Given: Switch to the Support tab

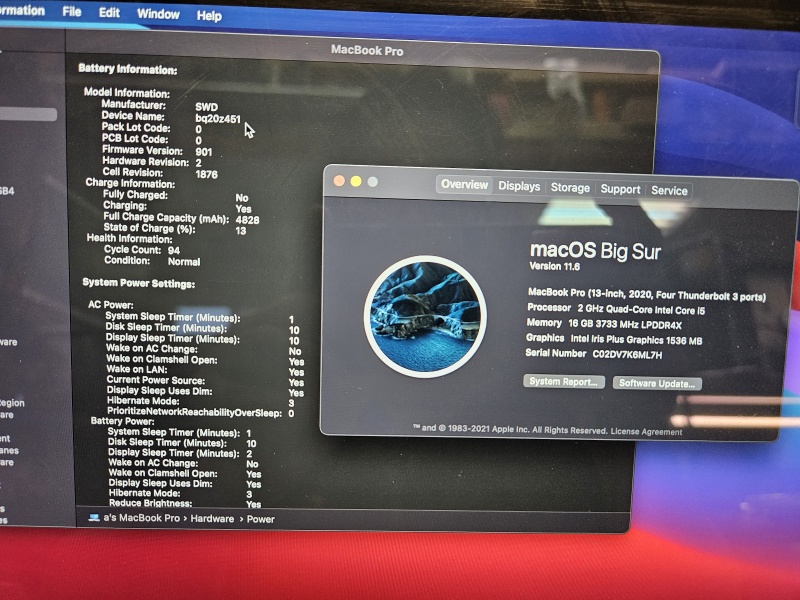Looking at the screenshot, I should click(x=620, y=189).
